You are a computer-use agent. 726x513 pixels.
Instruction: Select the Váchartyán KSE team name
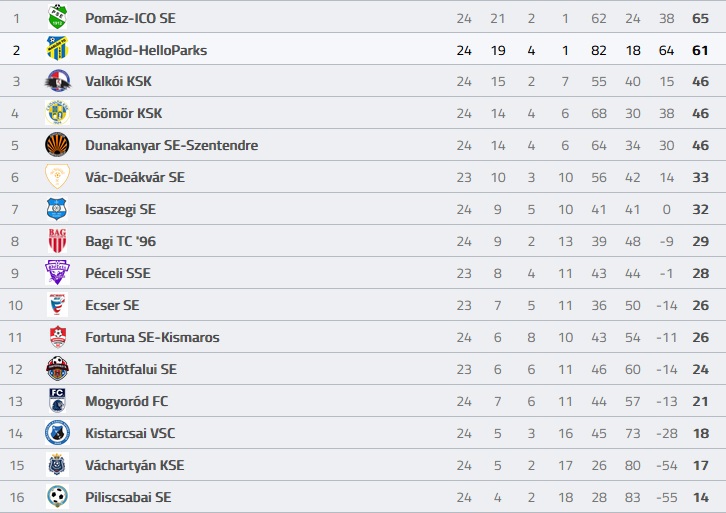(x=135, y=465)
